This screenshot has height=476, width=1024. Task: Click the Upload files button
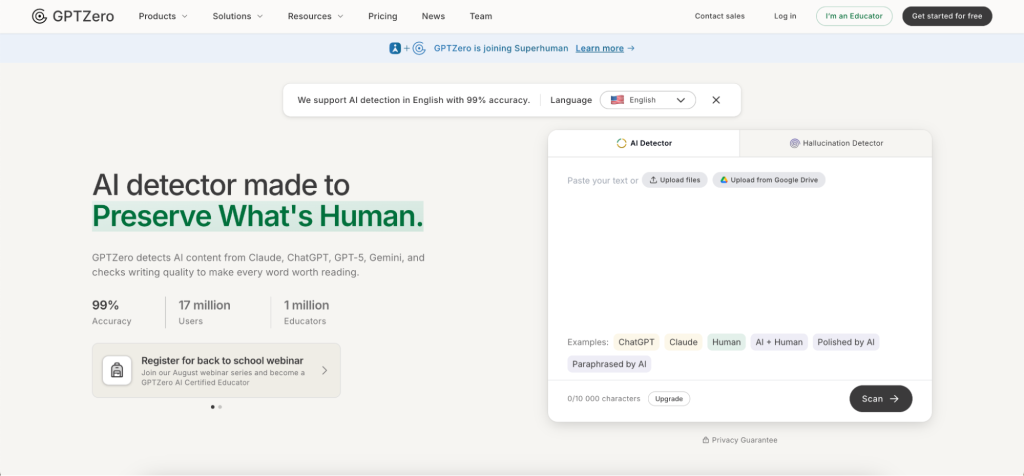click(675, 180)
